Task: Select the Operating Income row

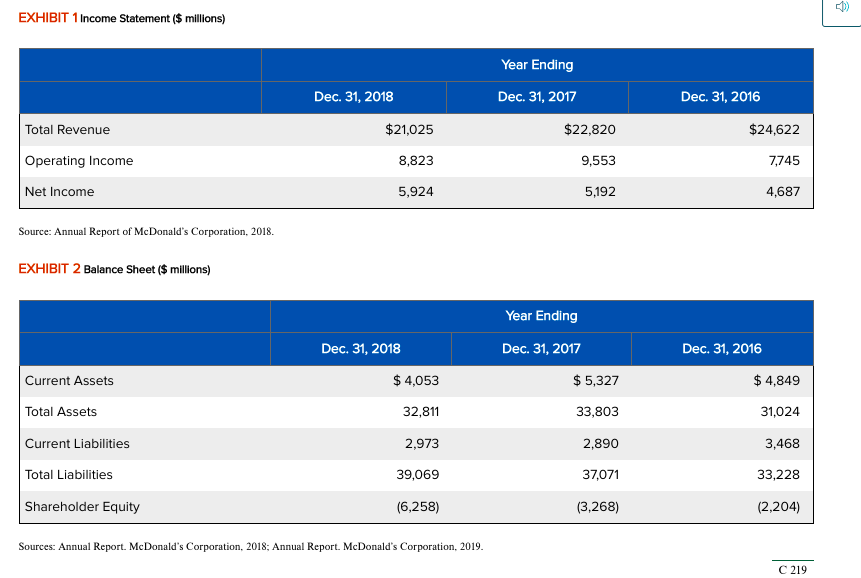Action: point(79,160)
